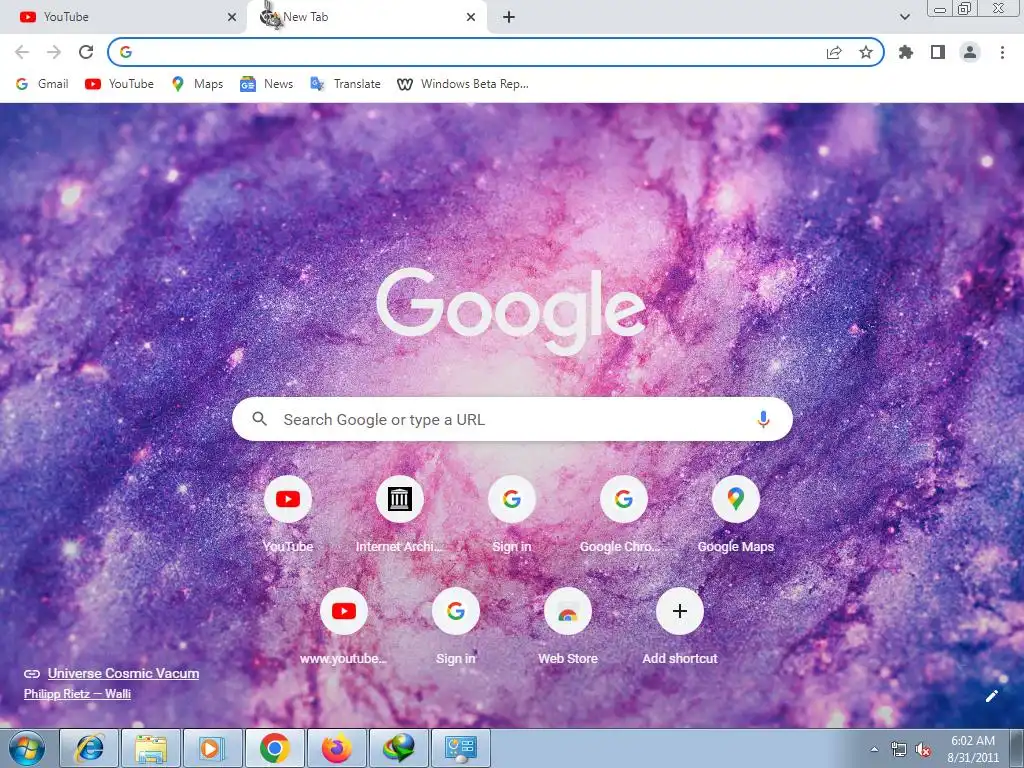This screenshot has height=768, width=1024.
Task: Open the YouTube shortcut tile
Action: (x=288, y=515)
